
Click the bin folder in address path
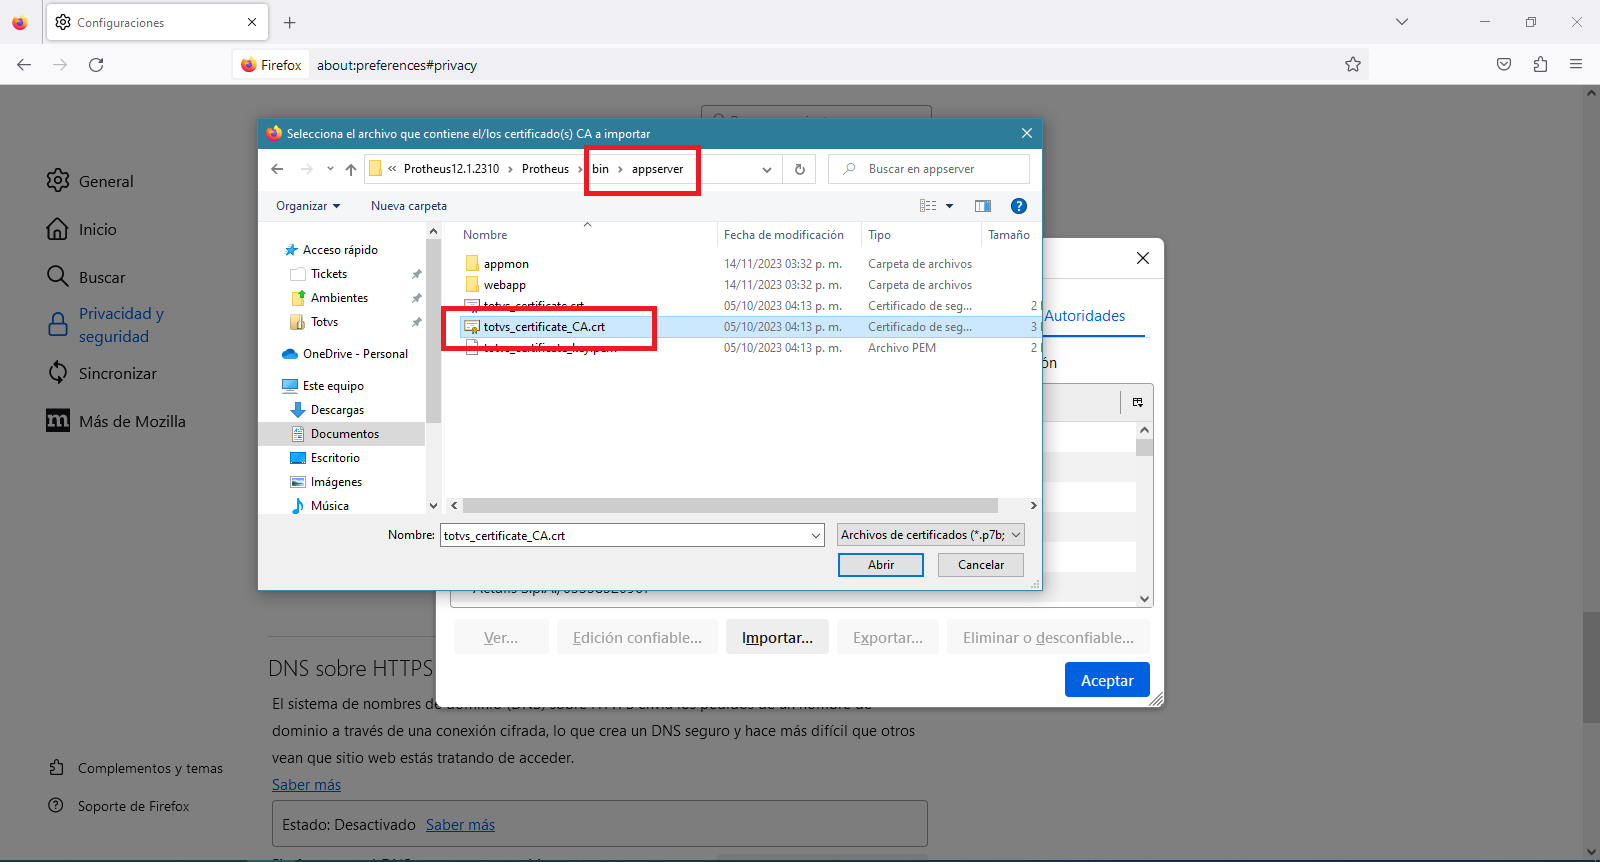600,169
